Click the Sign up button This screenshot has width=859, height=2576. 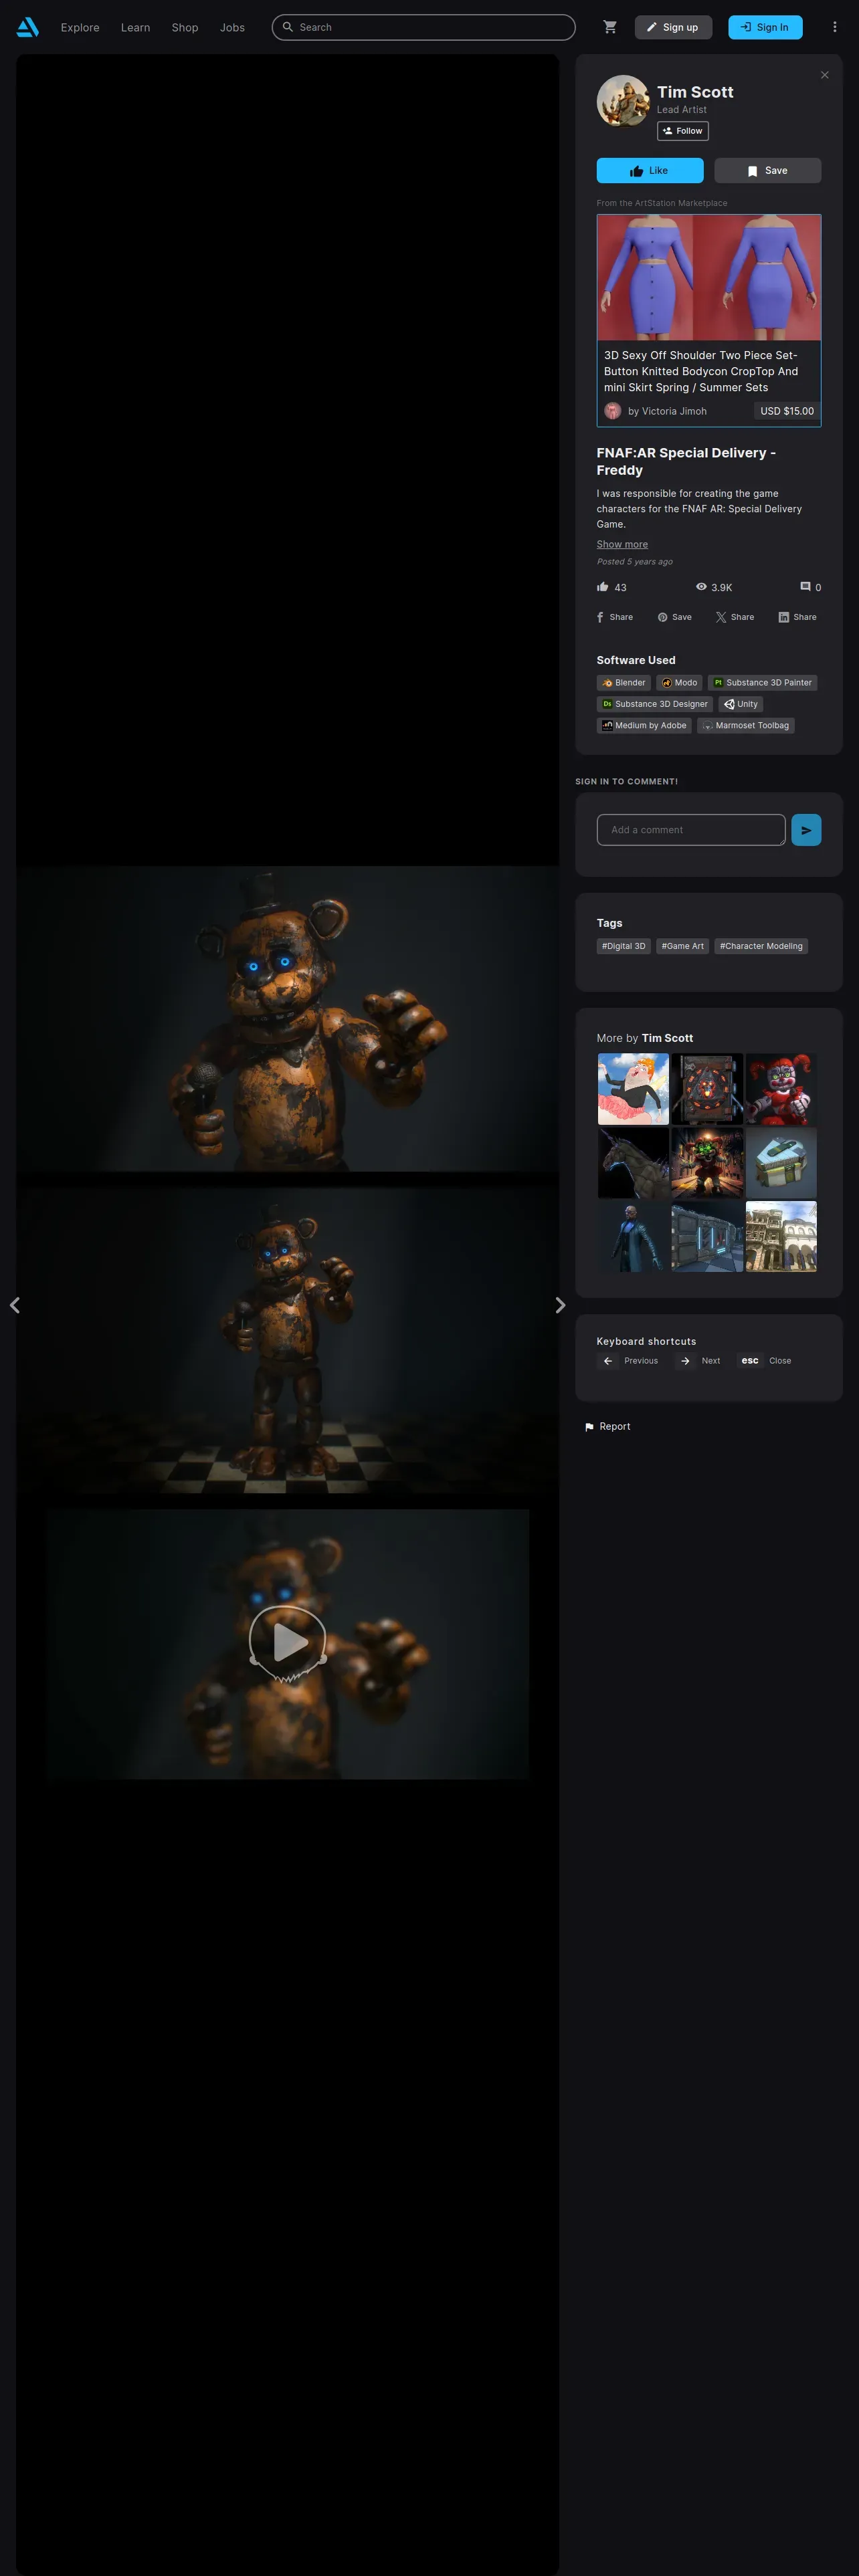click(673, 27)
